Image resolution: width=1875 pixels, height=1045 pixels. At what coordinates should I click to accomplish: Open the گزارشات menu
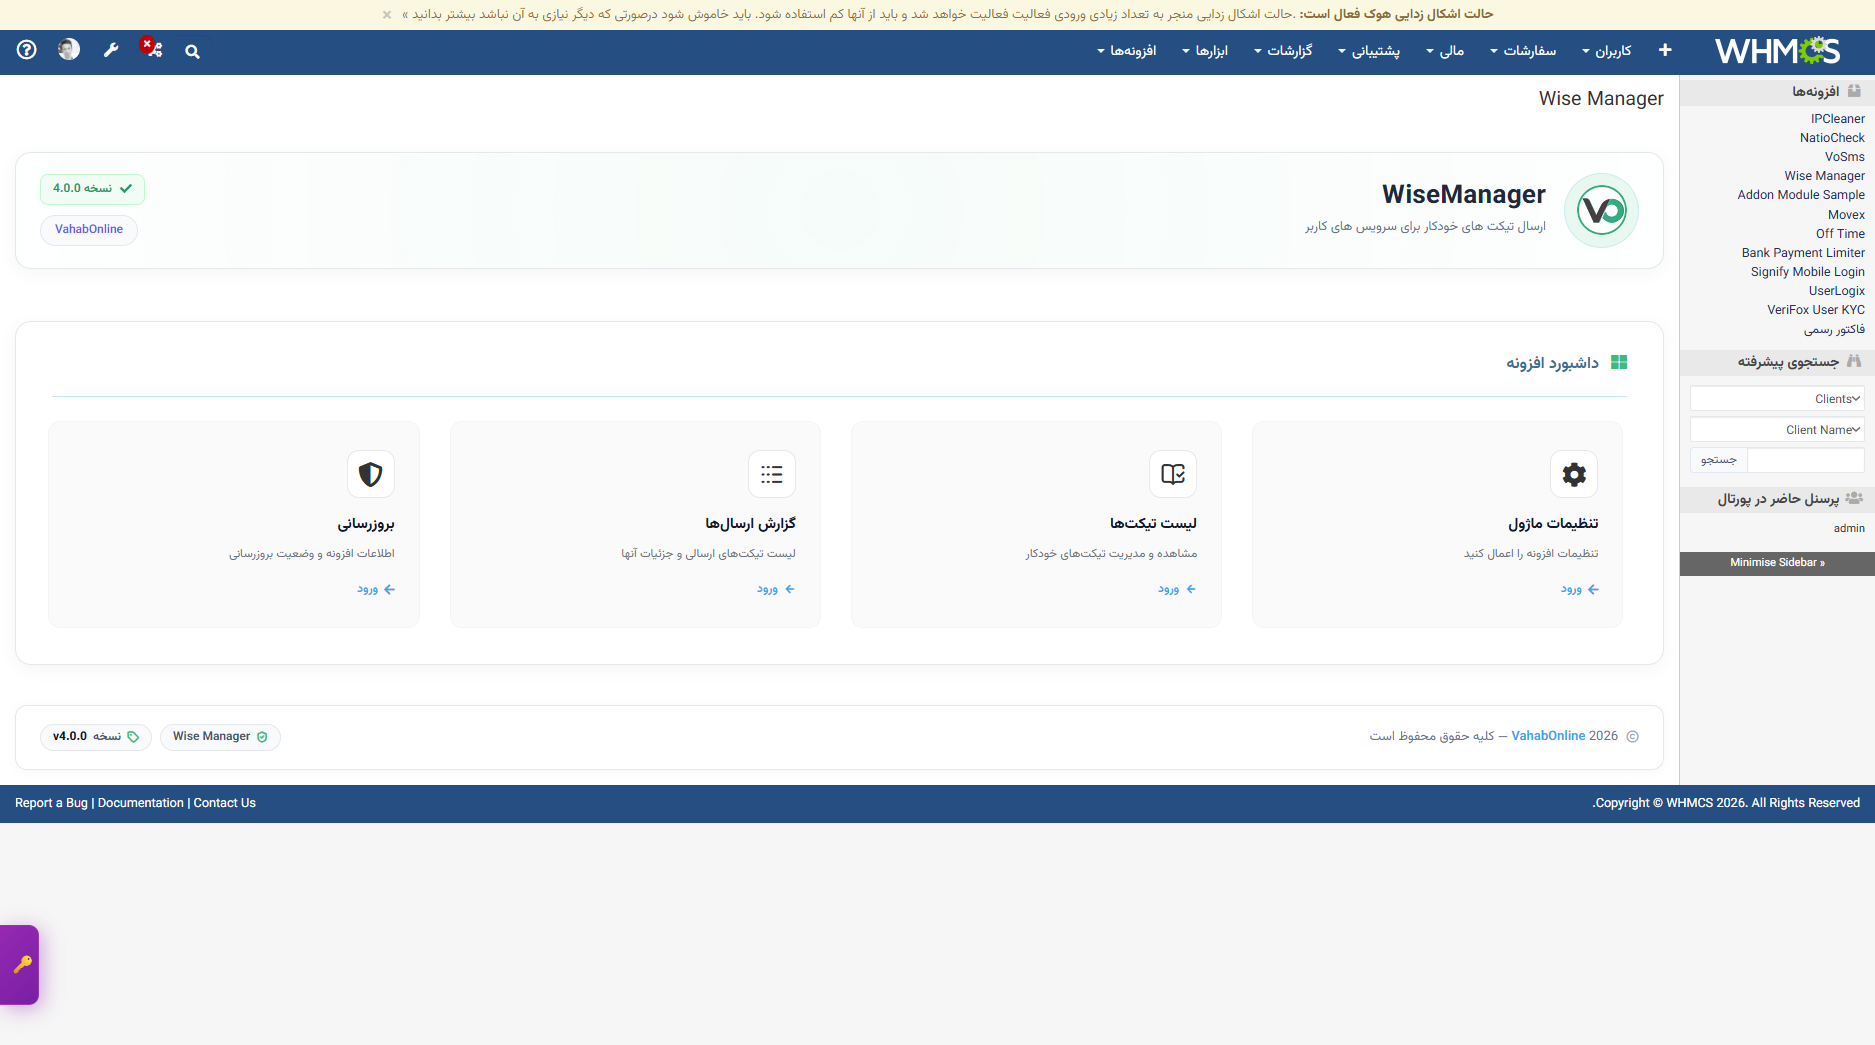point(1283,51)
